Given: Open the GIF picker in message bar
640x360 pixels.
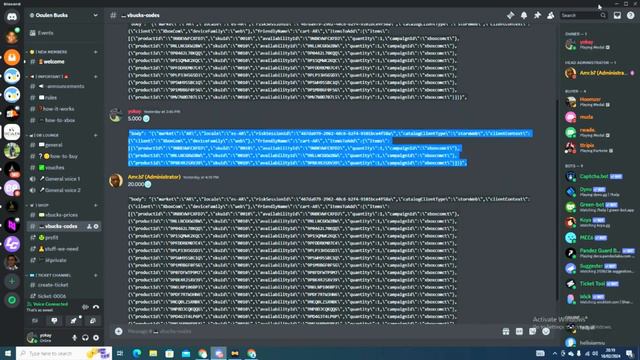Looking at the screenshot, I should pos(519,331).
